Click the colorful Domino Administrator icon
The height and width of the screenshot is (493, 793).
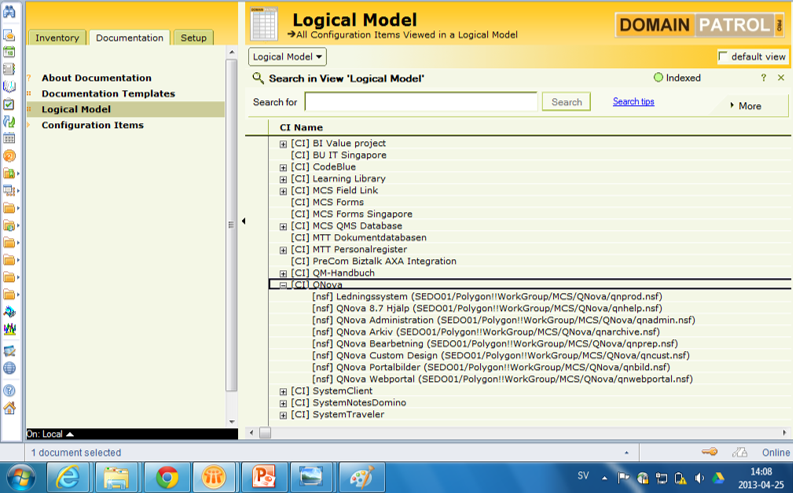pyautogui.click(x=9, y=329)
